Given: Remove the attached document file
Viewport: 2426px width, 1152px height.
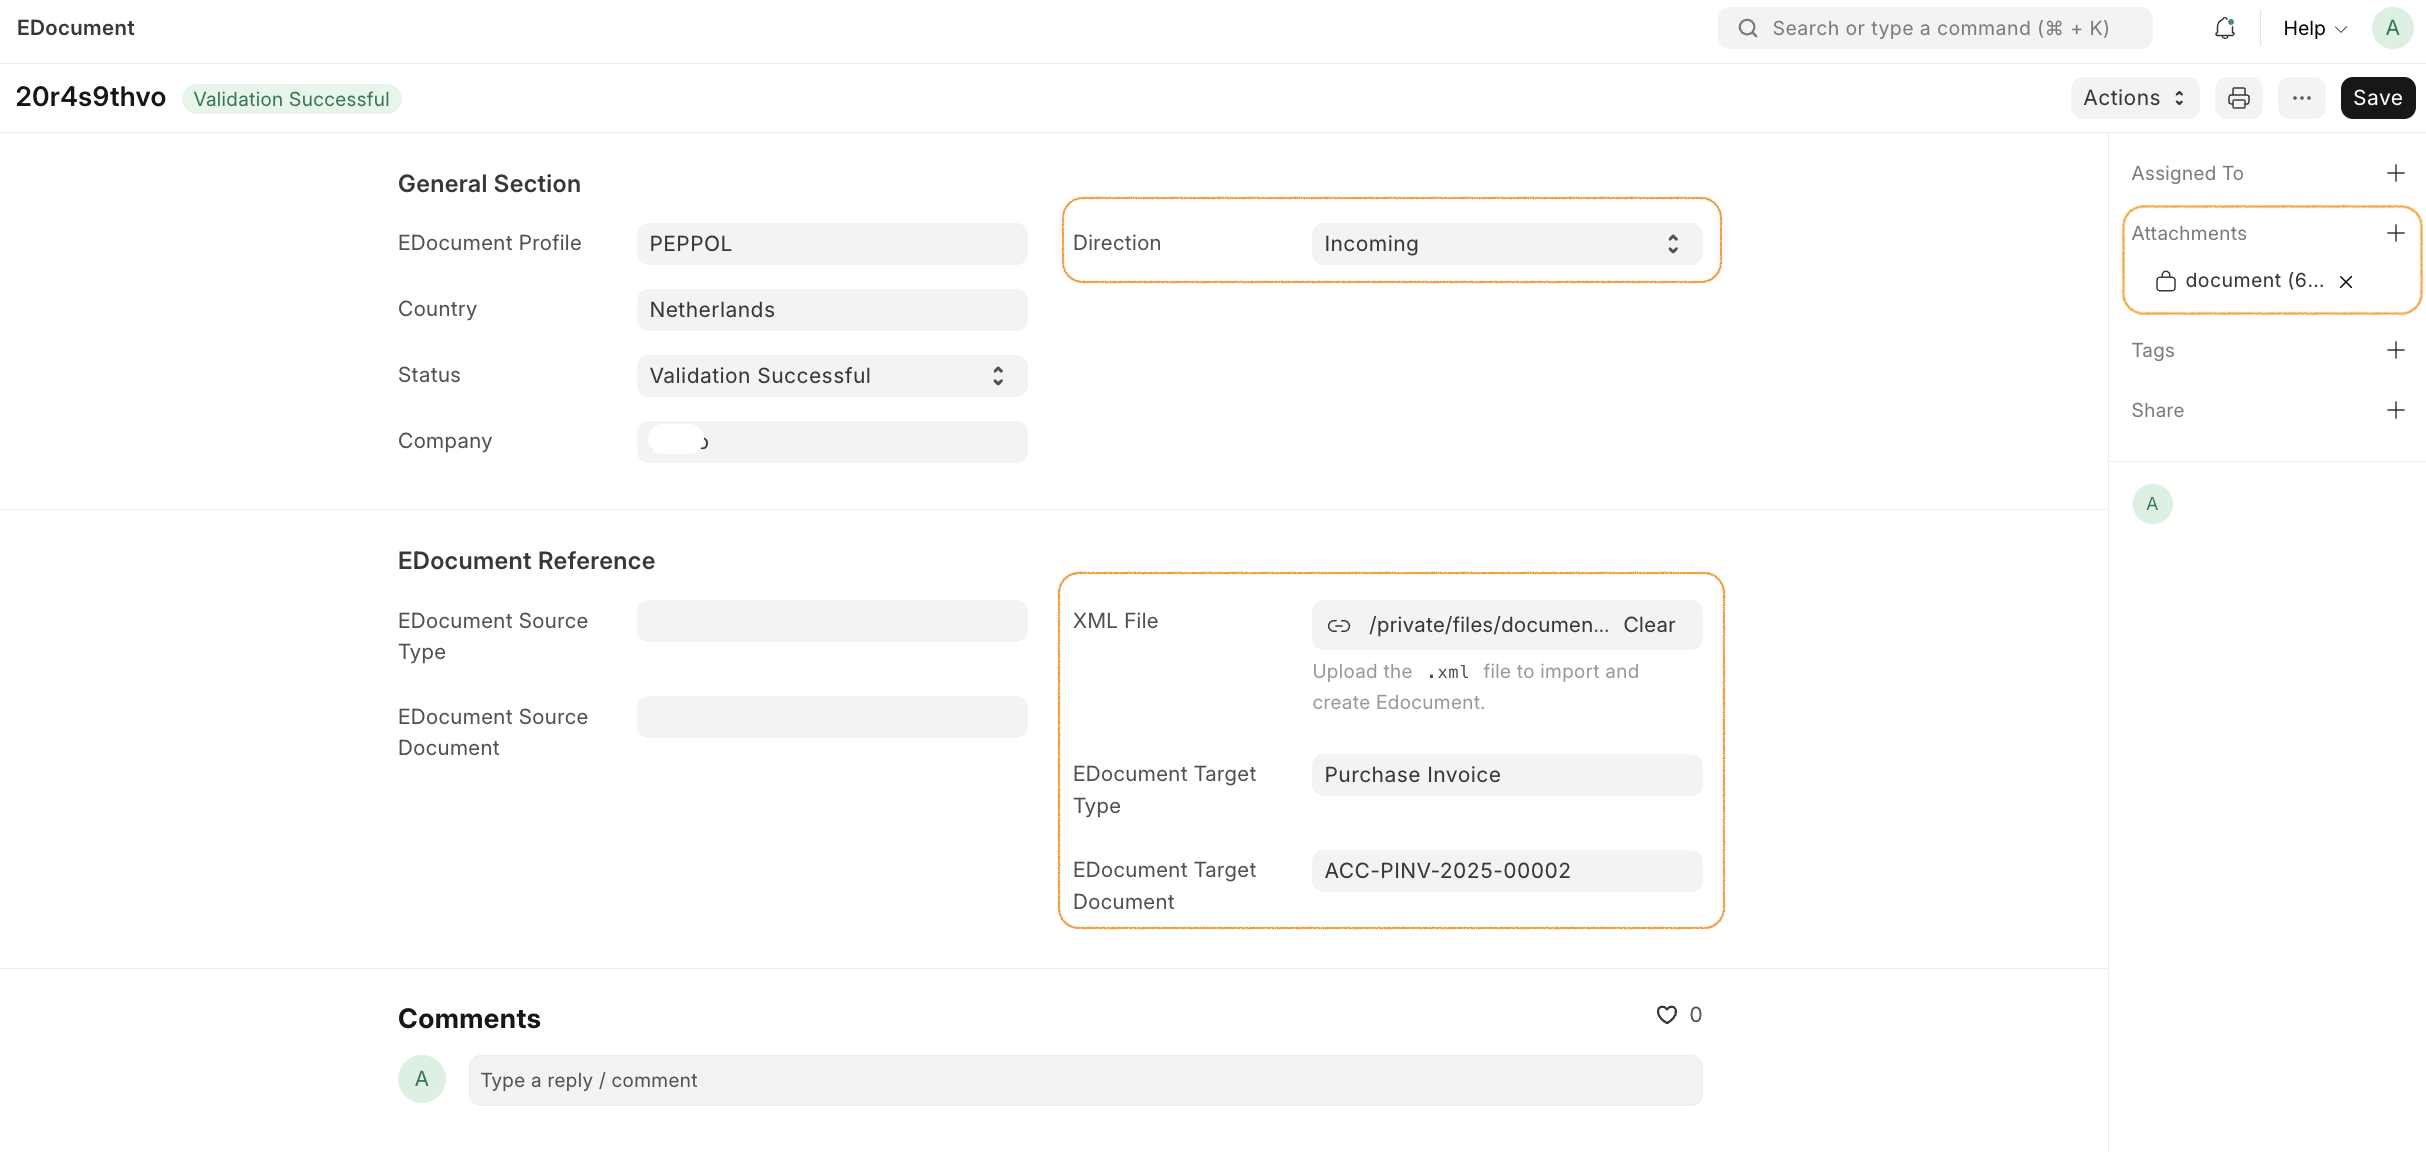Looking at the screenshot, I should pos(2346,282).
